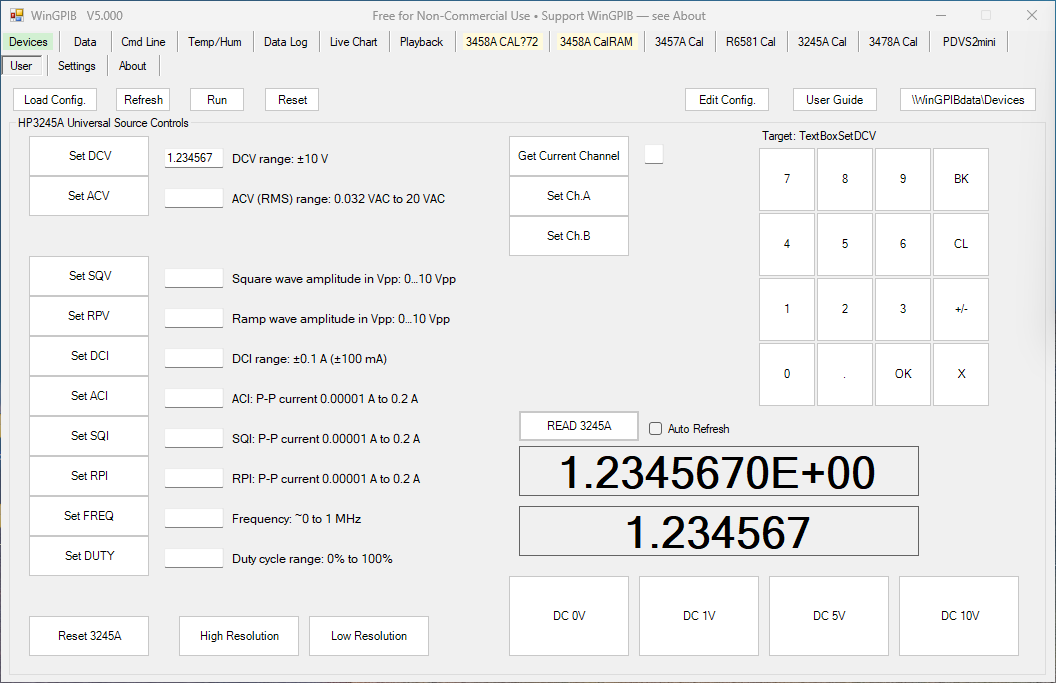Click the WinGPIB app icon in title bar
1056x683 pixels.
16,15
